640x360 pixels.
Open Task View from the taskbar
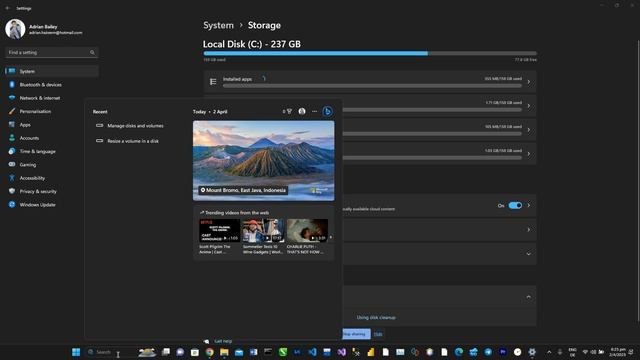(166, 352)
